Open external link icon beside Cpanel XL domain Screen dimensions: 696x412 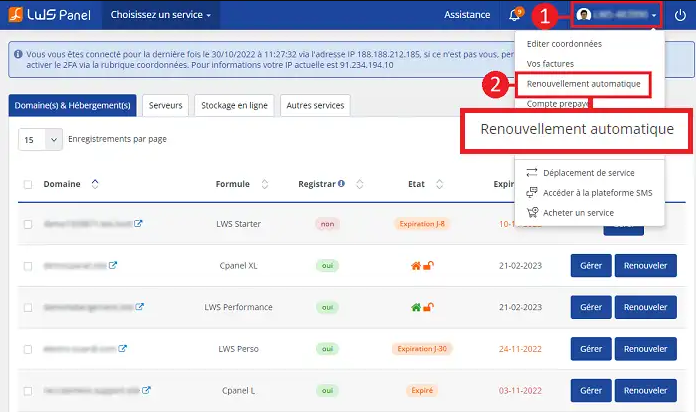pyautogui.click(x=113, y=265)
